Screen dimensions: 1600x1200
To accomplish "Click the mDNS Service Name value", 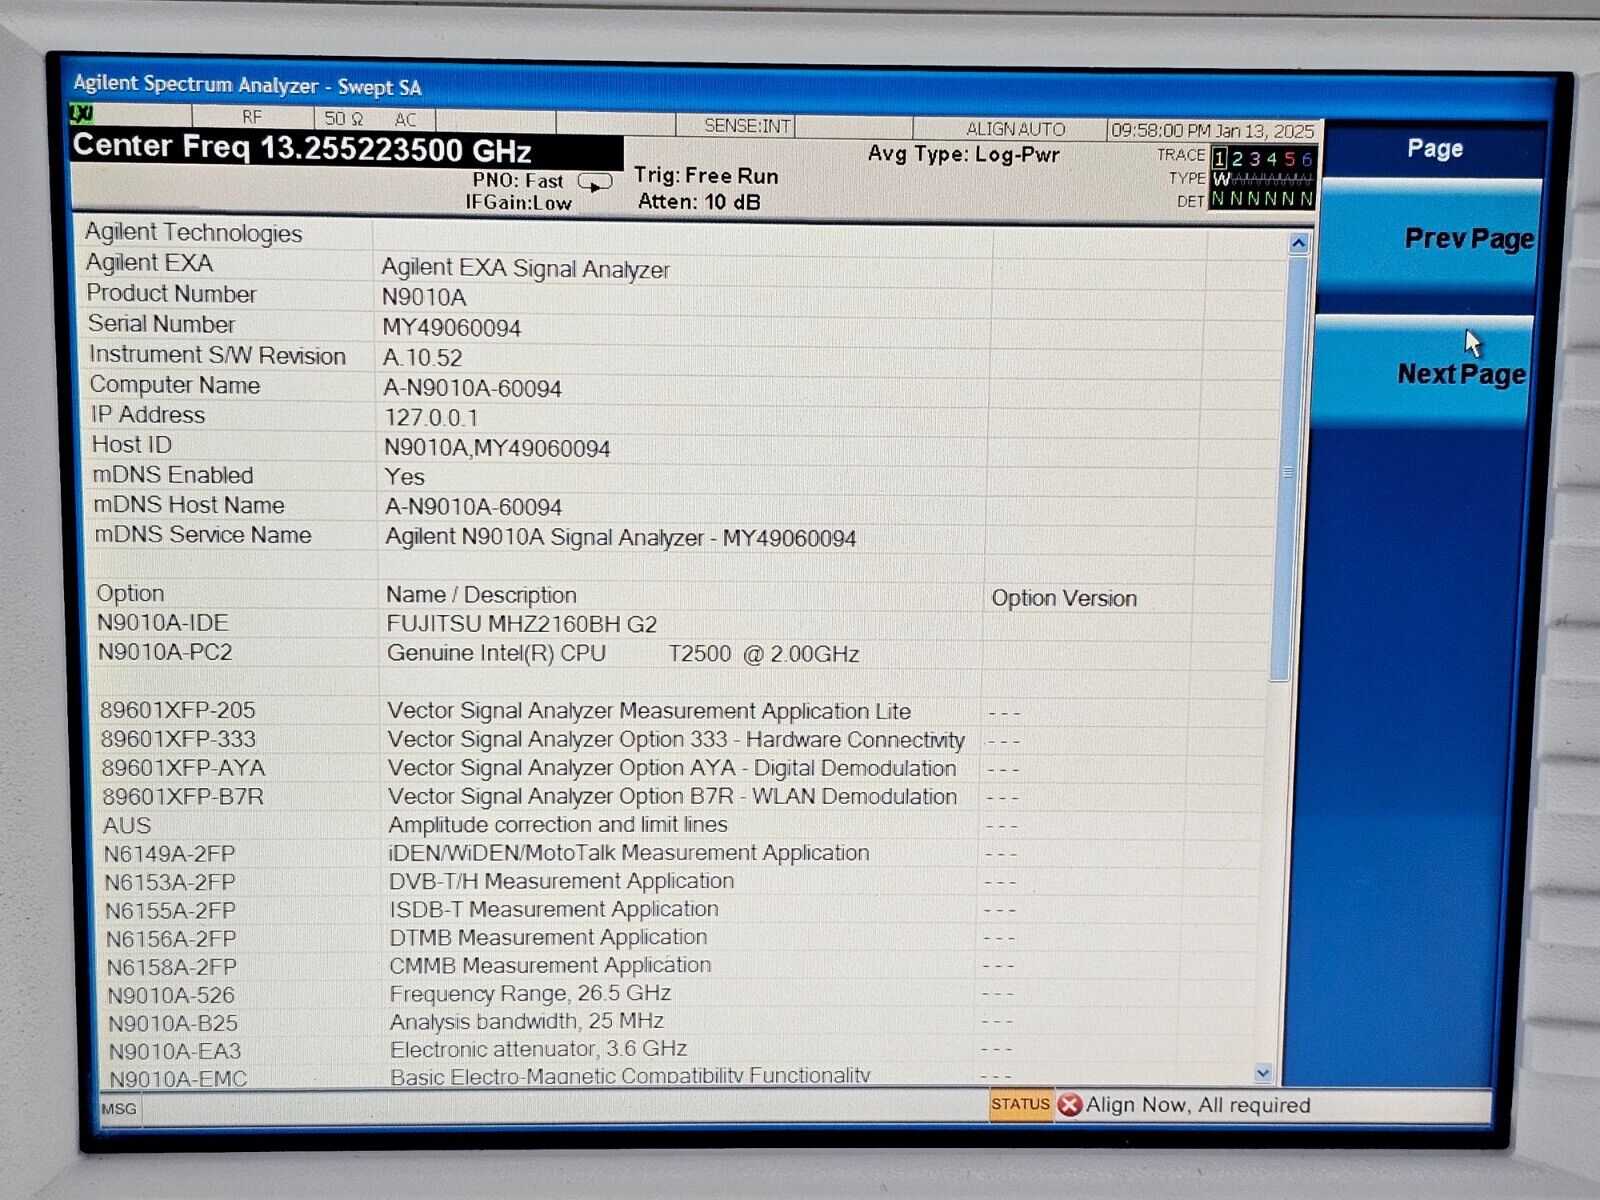I will pos(621,538).
